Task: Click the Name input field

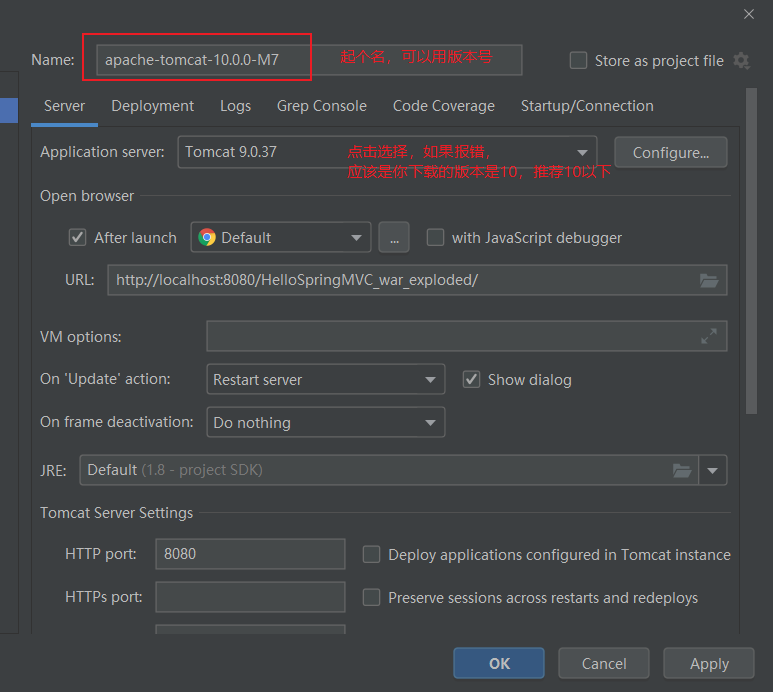Action: 309,60
